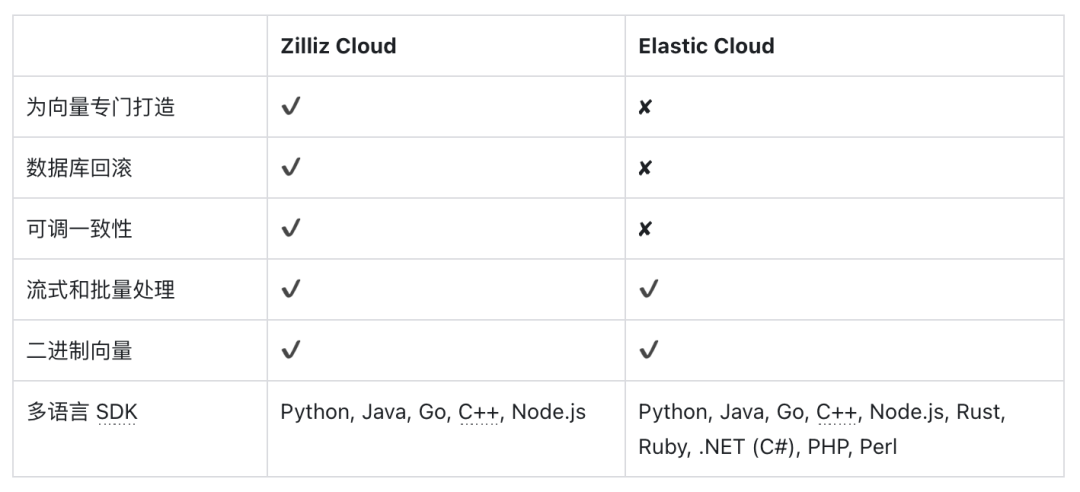Screen dimensions: 1080x492
Task: Click Zilliz checkmark for 可调一致性
Action: pos(291,229)
